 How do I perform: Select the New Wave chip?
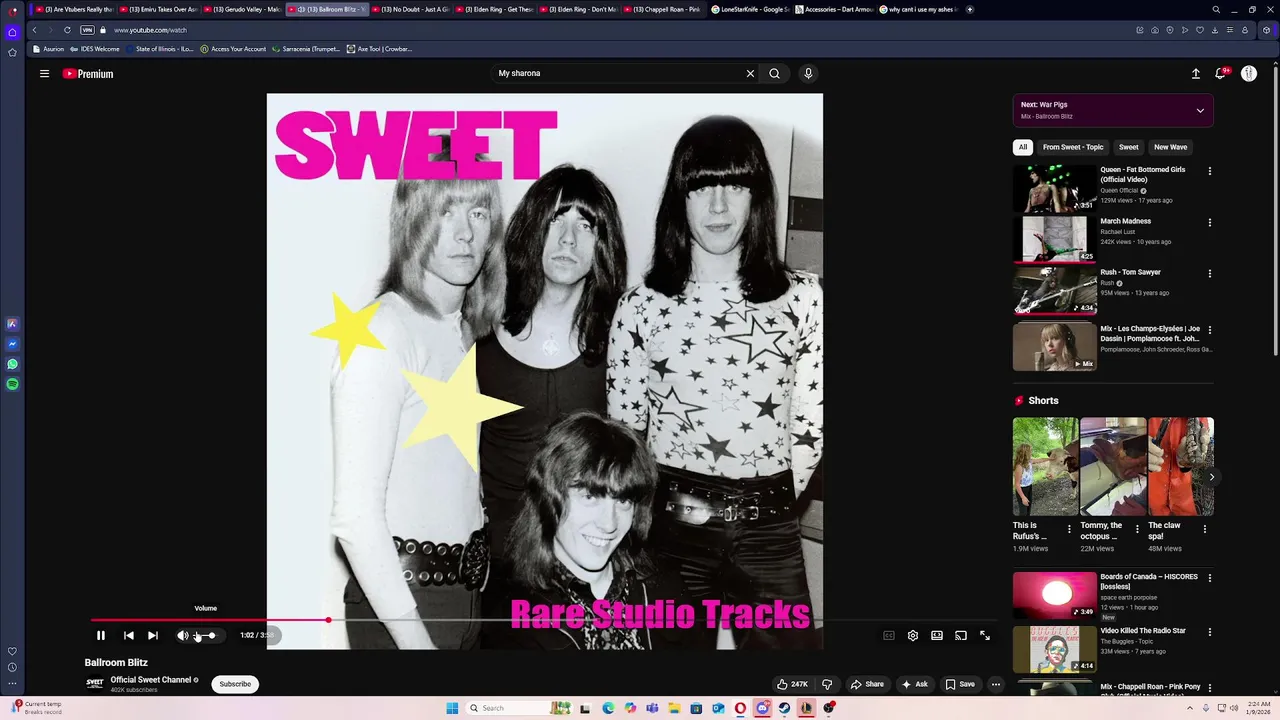(x=1171, y=147)
